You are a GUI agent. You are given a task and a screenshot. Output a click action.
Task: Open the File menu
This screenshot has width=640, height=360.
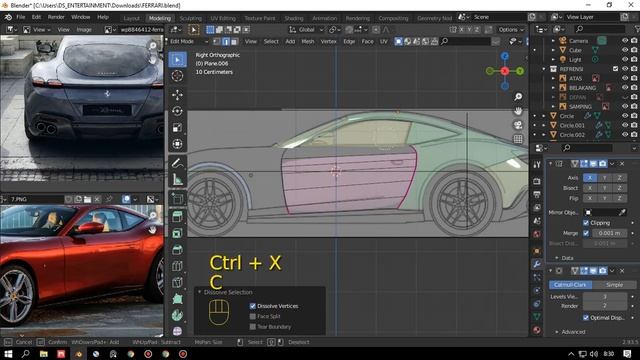[x=20, y=17]
